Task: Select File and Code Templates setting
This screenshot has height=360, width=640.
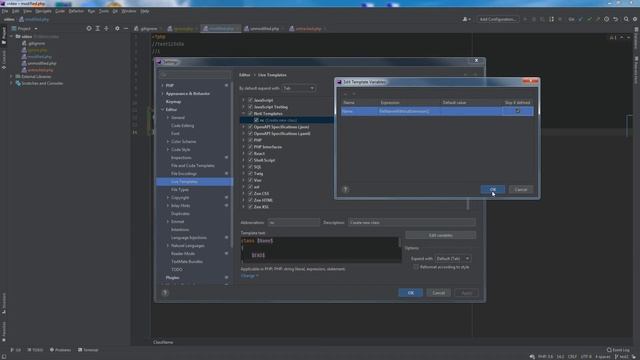Action: (x=193, y=166)
